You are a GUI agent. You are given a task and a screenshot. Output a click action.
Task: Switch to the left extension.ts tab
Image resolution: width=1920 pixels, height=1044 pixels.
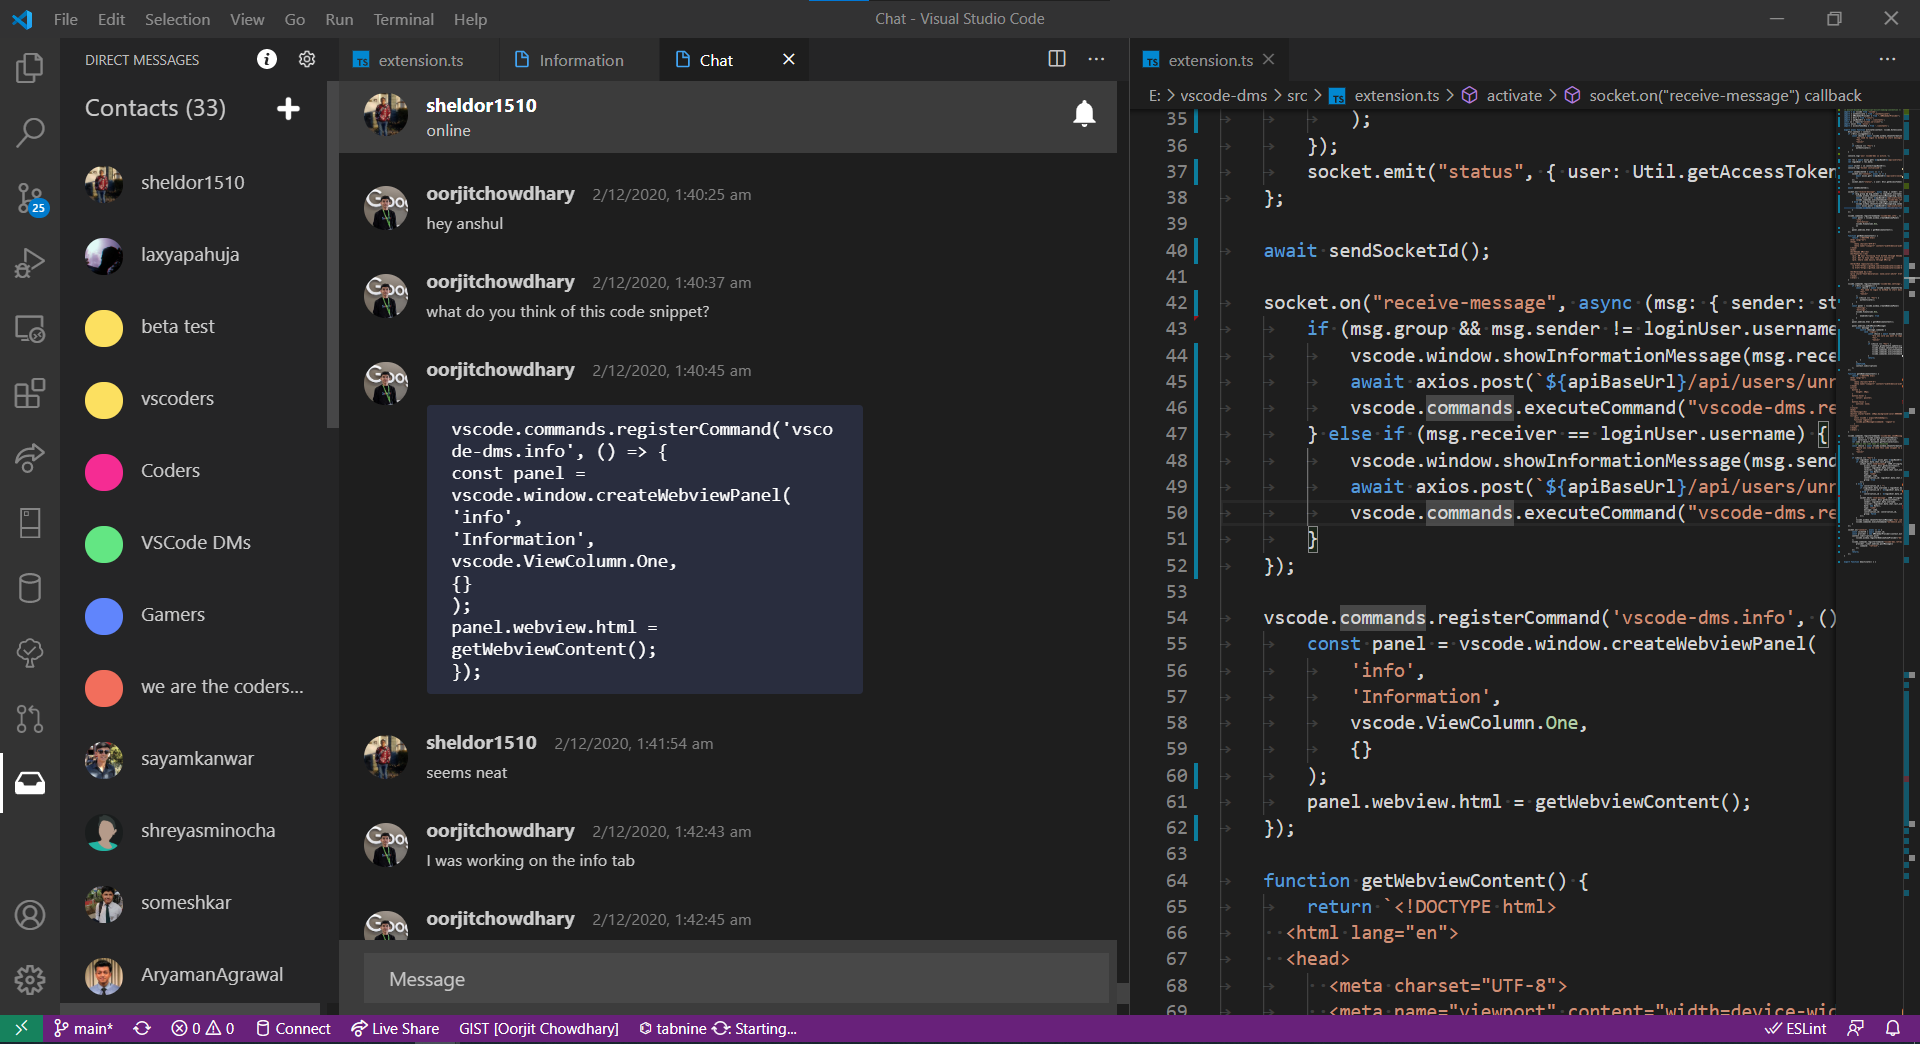(x=417, y=60)
